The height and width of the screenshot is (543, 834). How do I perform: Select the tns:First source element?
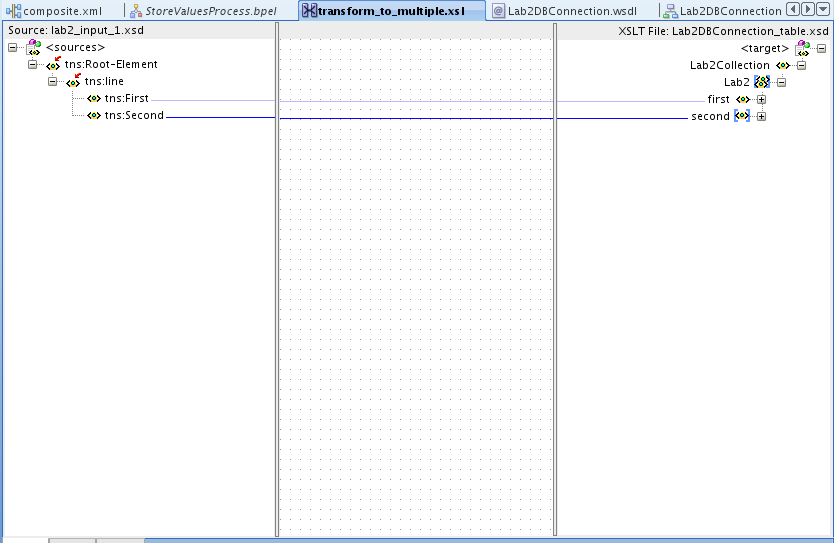[127, 98]
